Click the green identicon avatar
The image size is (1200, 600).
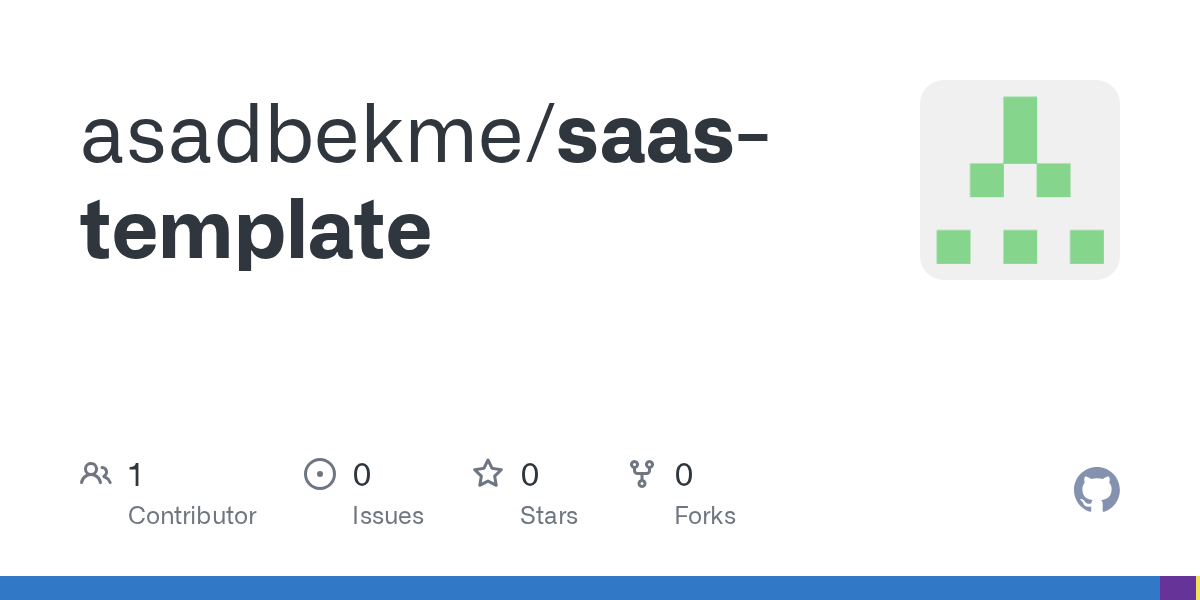1019,180
